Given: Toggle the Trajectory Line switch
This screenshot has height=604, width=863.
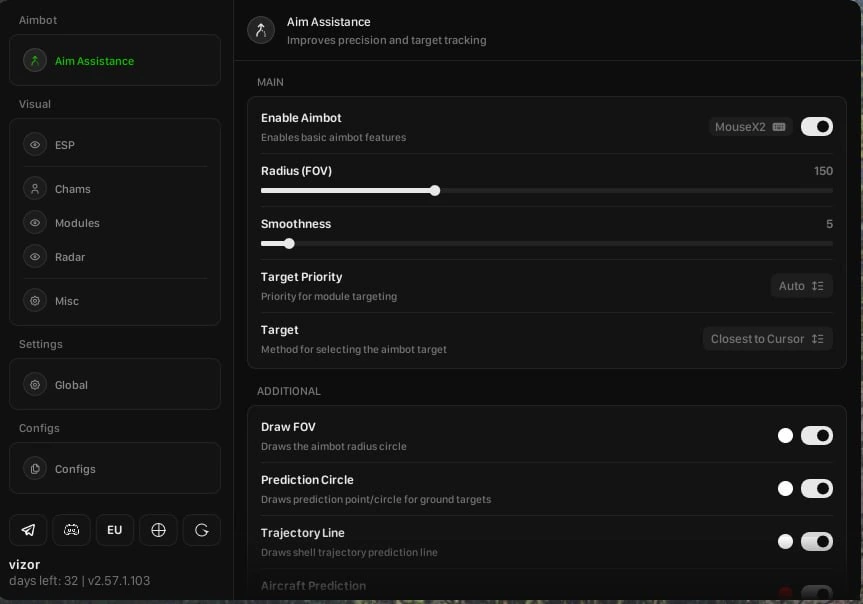Looking at the screenshot, I should click(817, 541).
